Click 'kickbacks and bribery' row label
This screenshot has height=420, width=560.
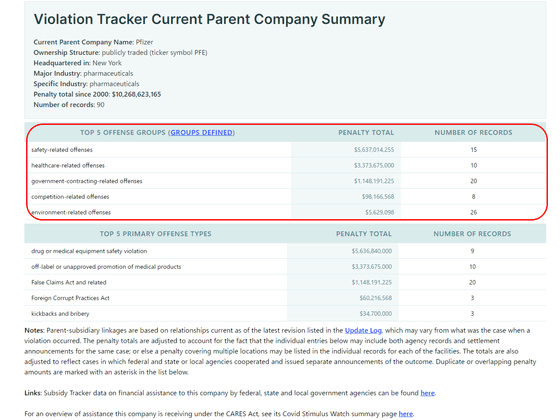point(60,314)
